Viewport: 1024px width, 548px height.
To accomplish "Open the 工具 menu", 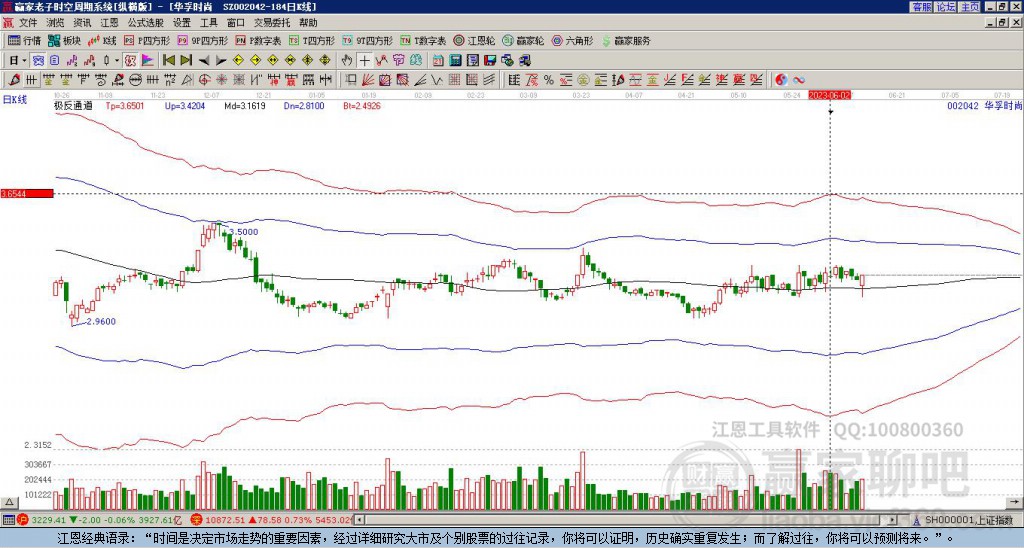I will tap(209, 23).
